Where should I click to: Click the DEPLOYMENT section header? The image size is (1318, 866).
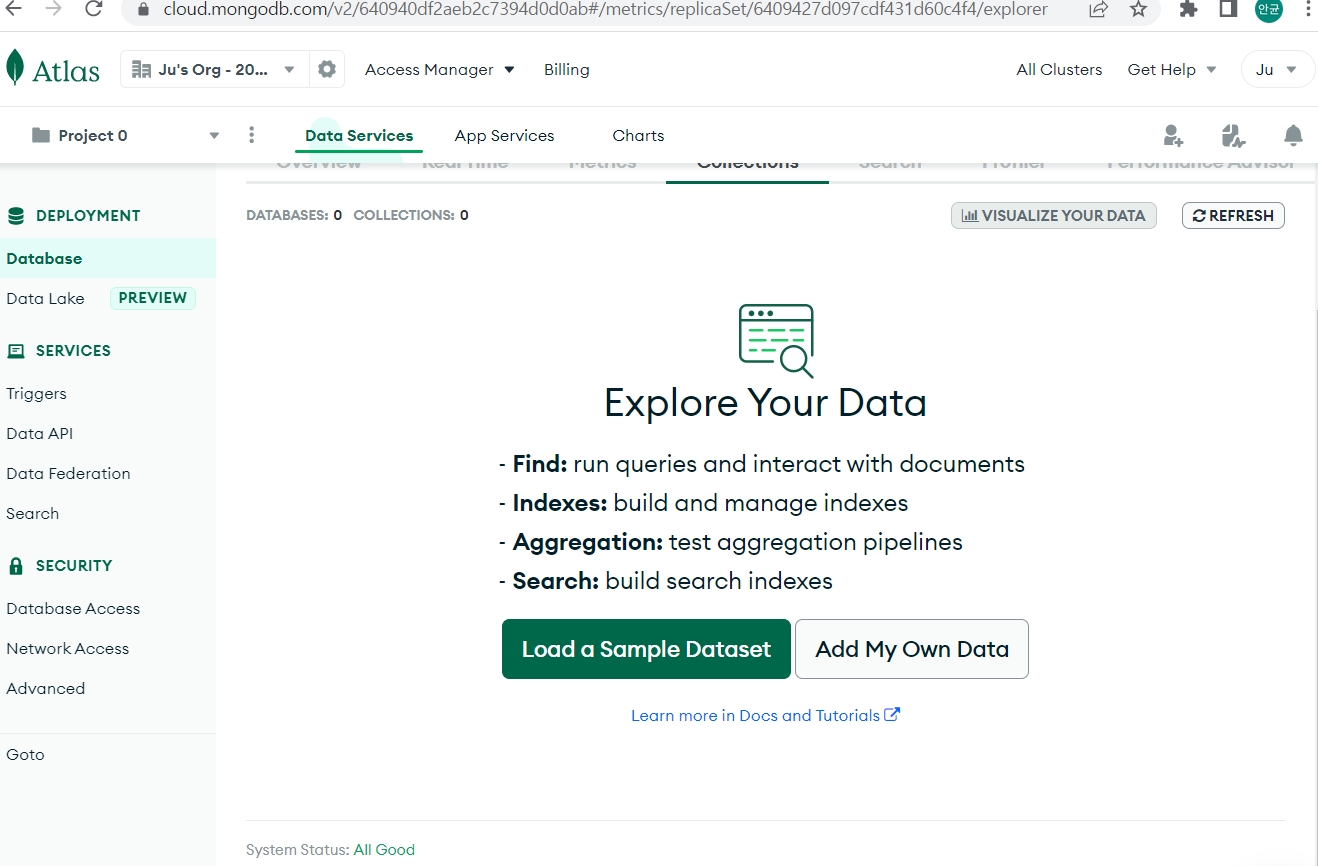click(x=74, y=216)
